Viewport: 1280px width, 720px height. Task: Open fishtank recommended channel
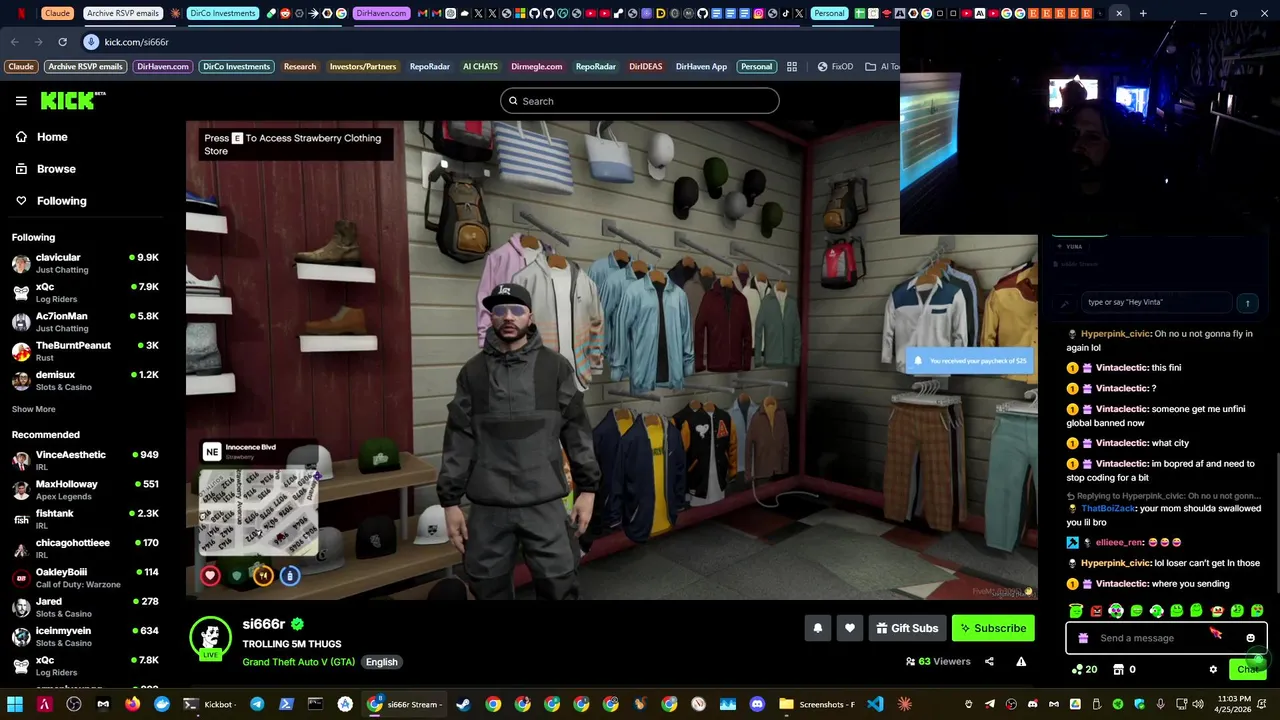pyautogui.click(x=85, y=519)
